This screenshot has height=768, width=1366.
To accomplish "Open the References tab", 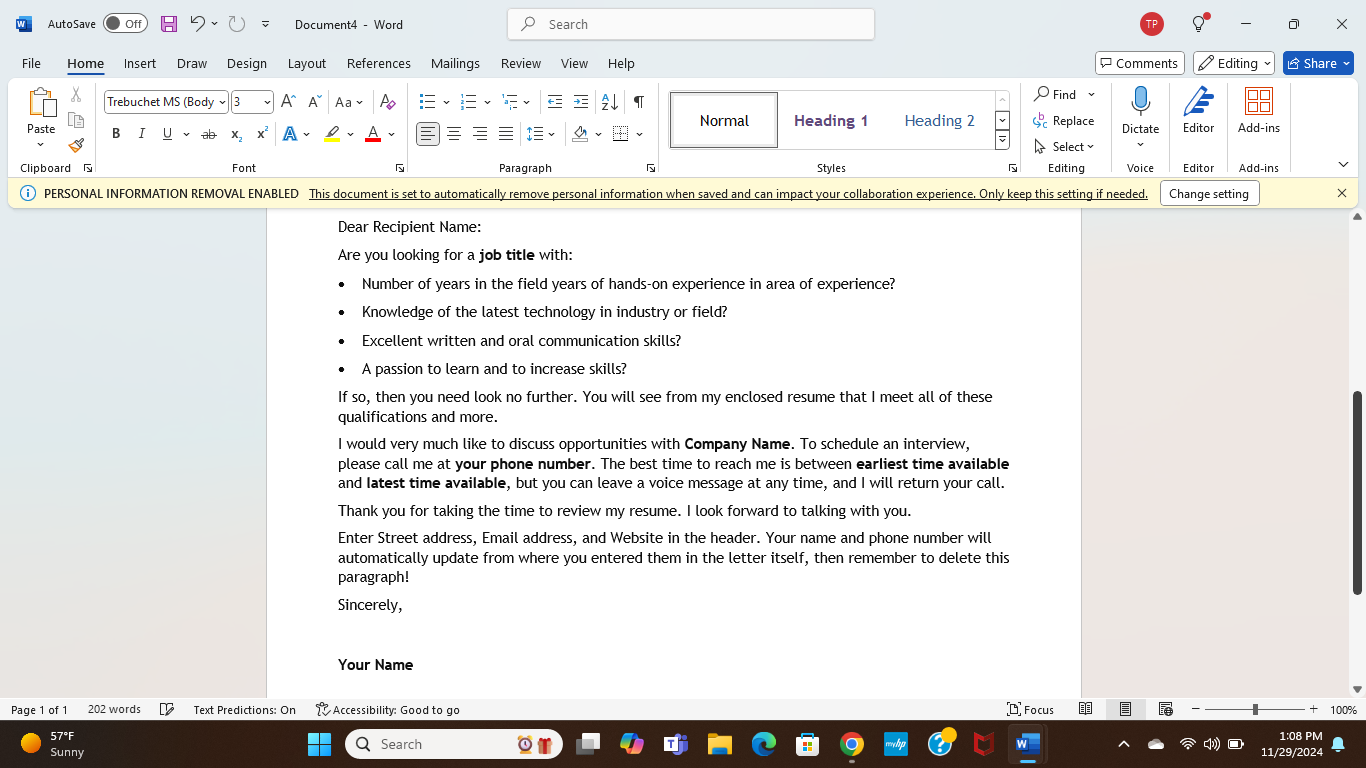I will point(378,63).
